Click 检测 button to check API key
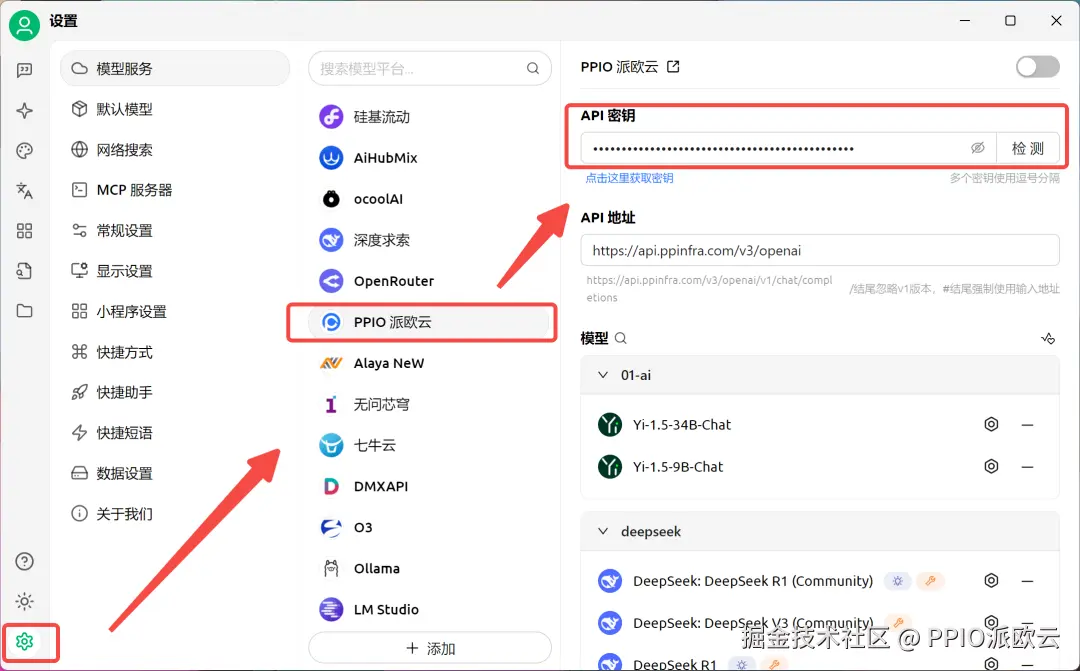This screenshot has height=671, width=1080. tap(1028, 148)
